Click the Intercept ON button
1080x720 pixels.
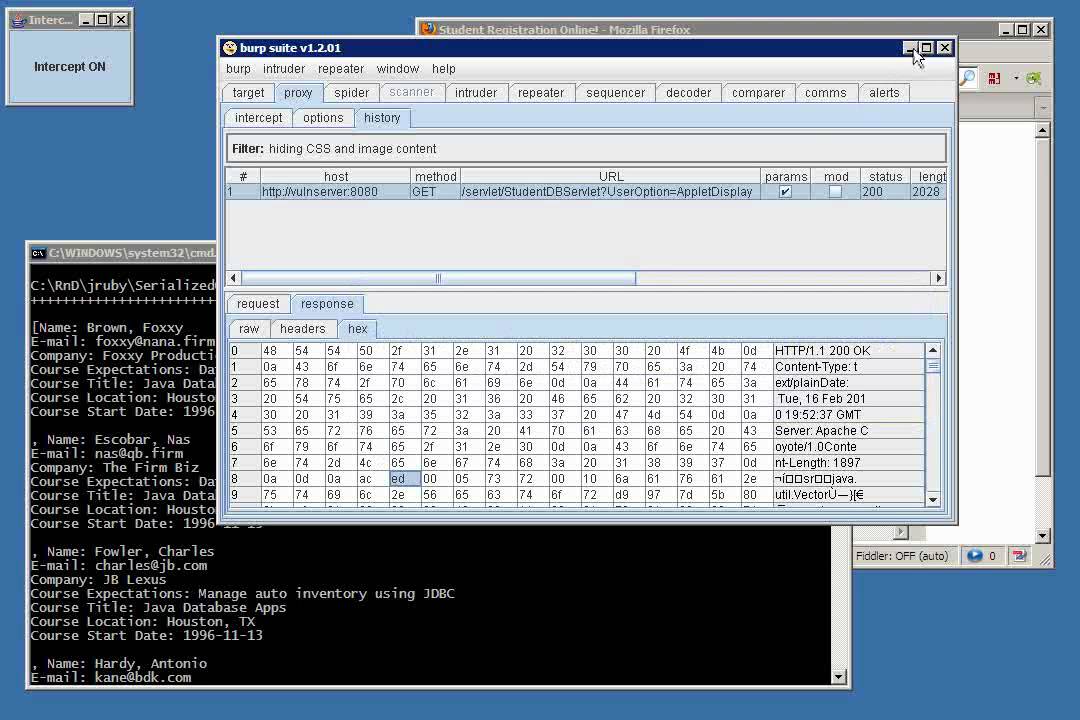70,67
